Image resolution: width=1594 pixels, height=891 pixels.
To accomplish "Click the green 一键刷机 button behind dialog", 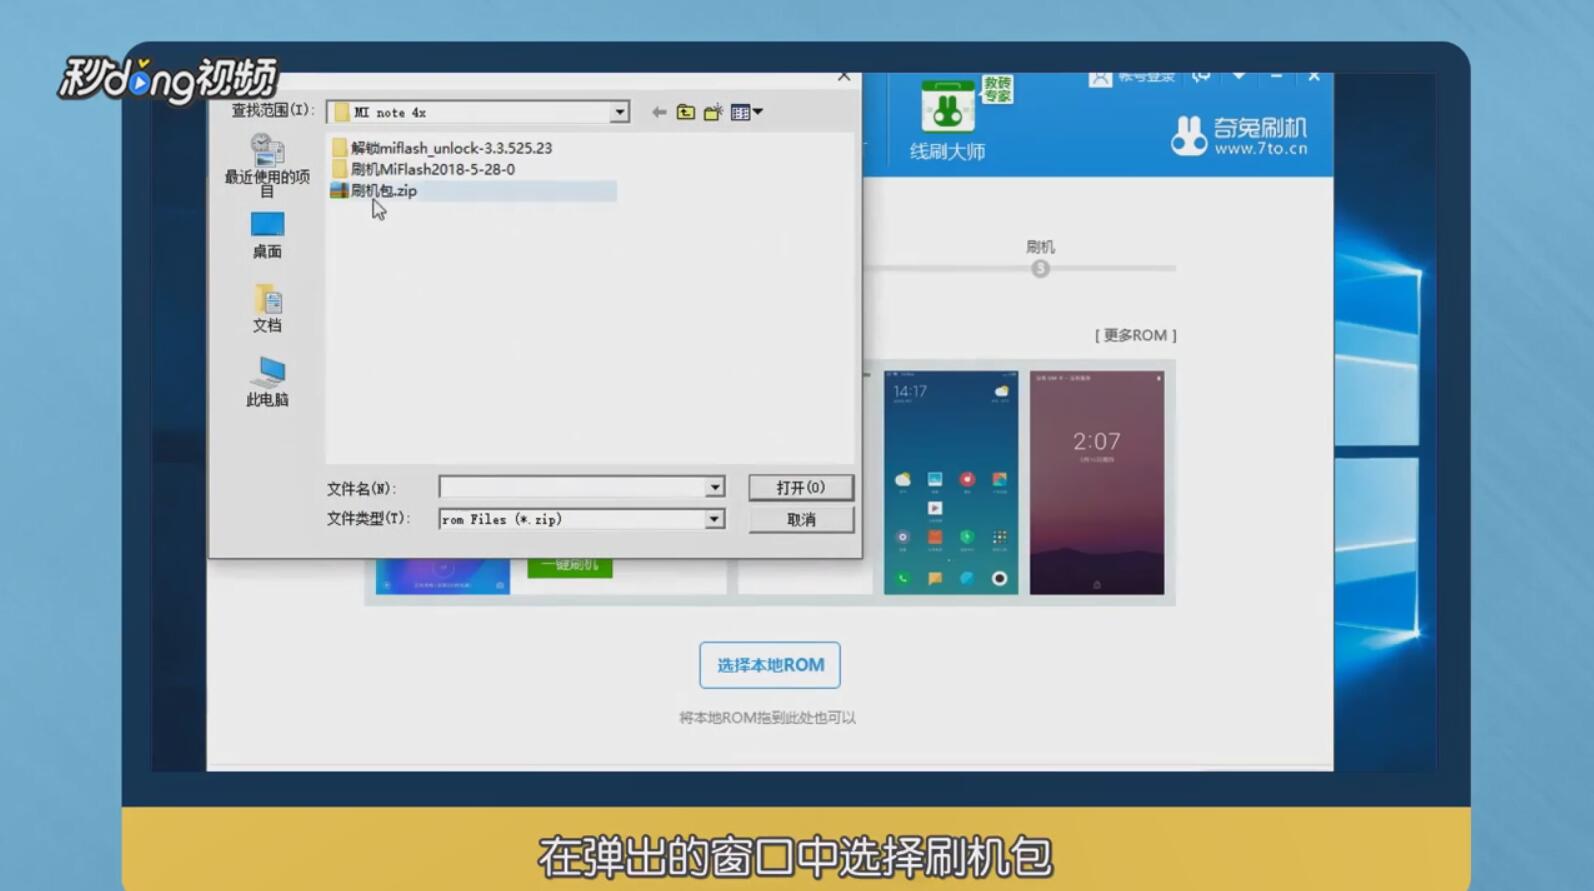I will click(570, 567).
